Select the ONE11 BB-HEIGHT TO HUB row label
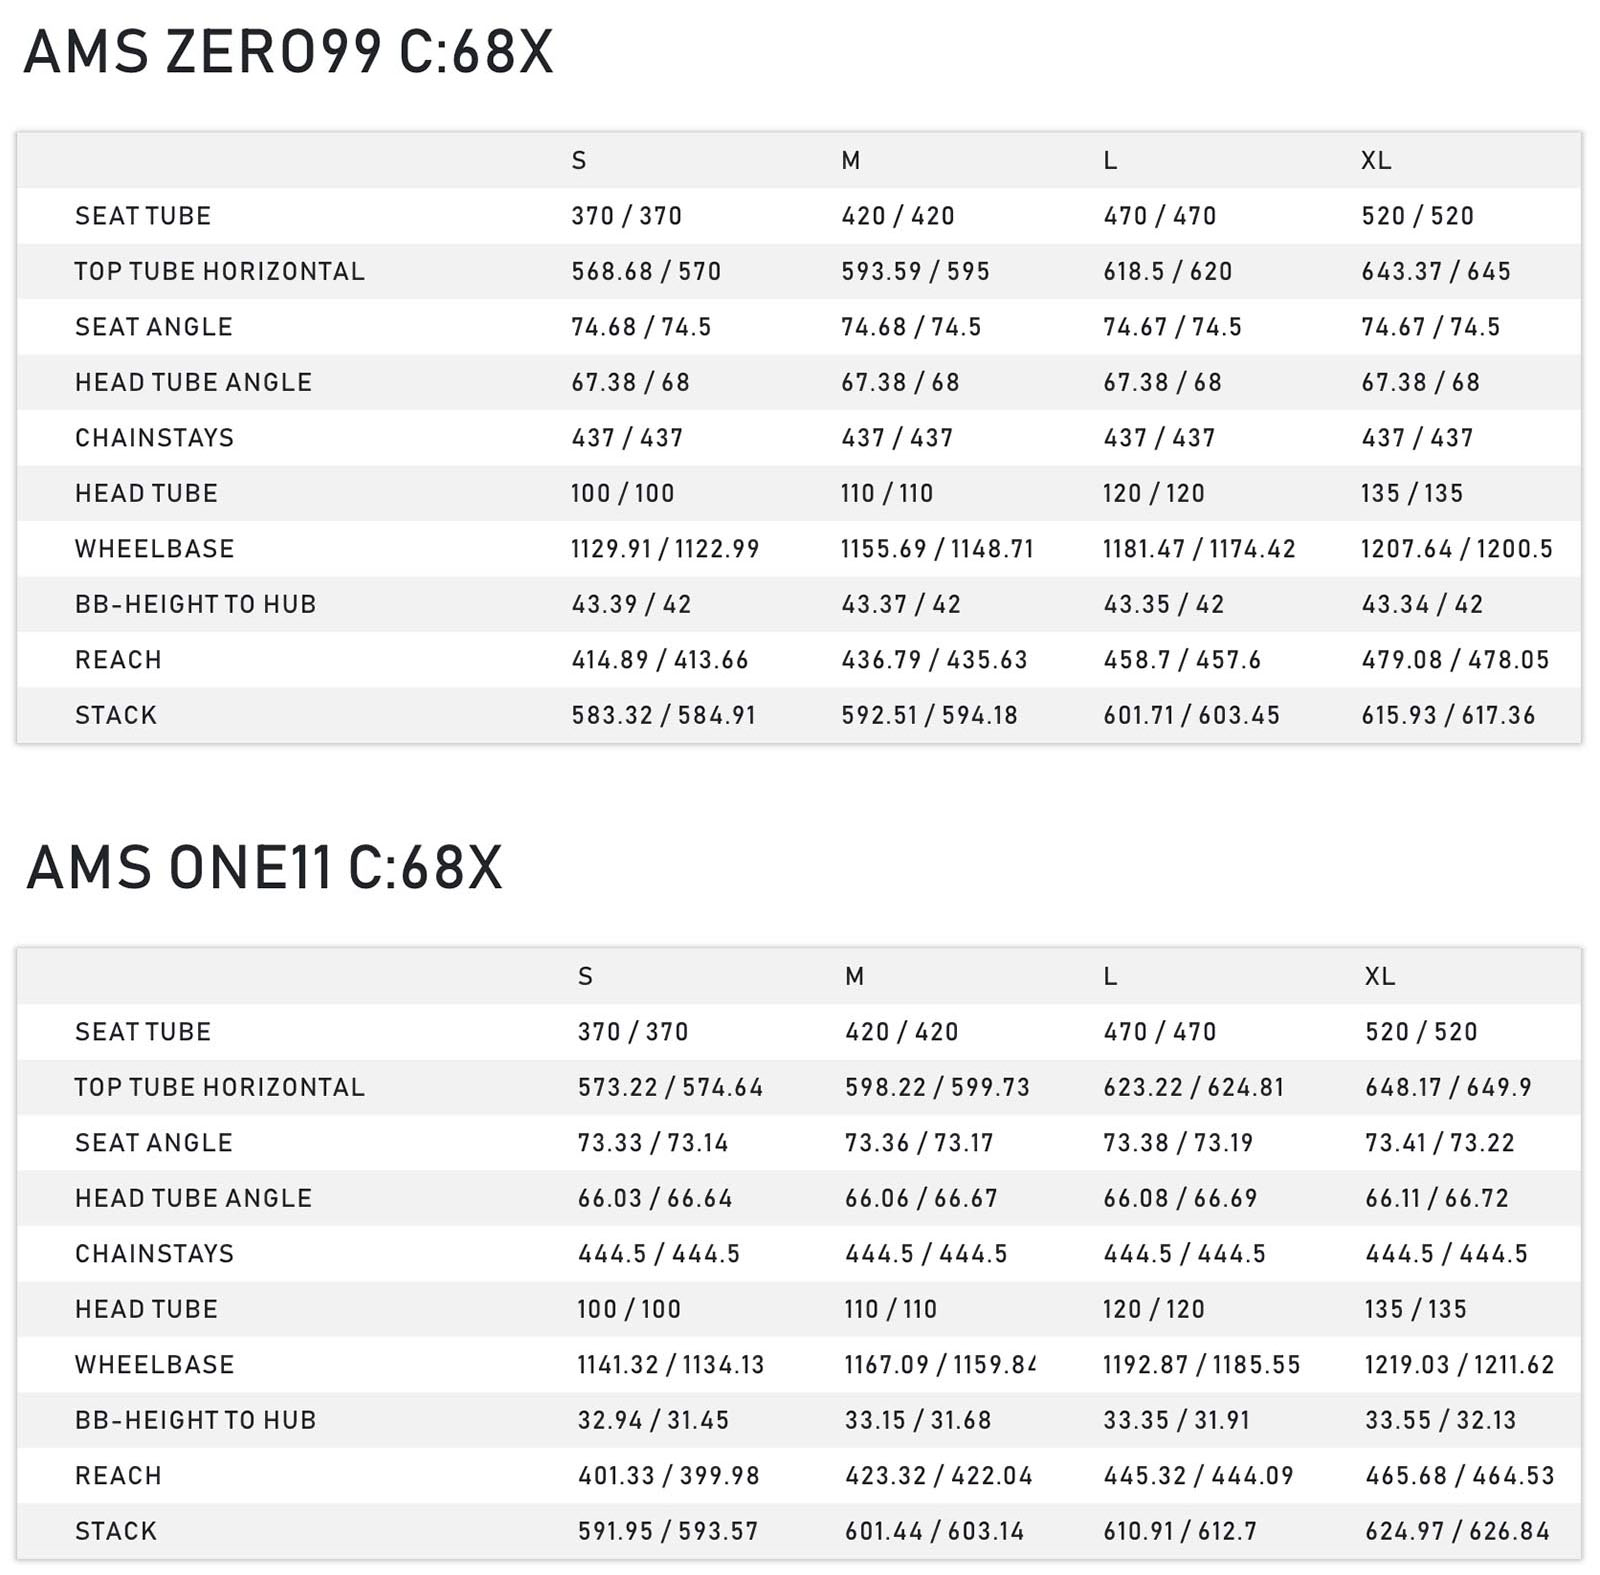 pyautogui.click(x=195, y=1420)
